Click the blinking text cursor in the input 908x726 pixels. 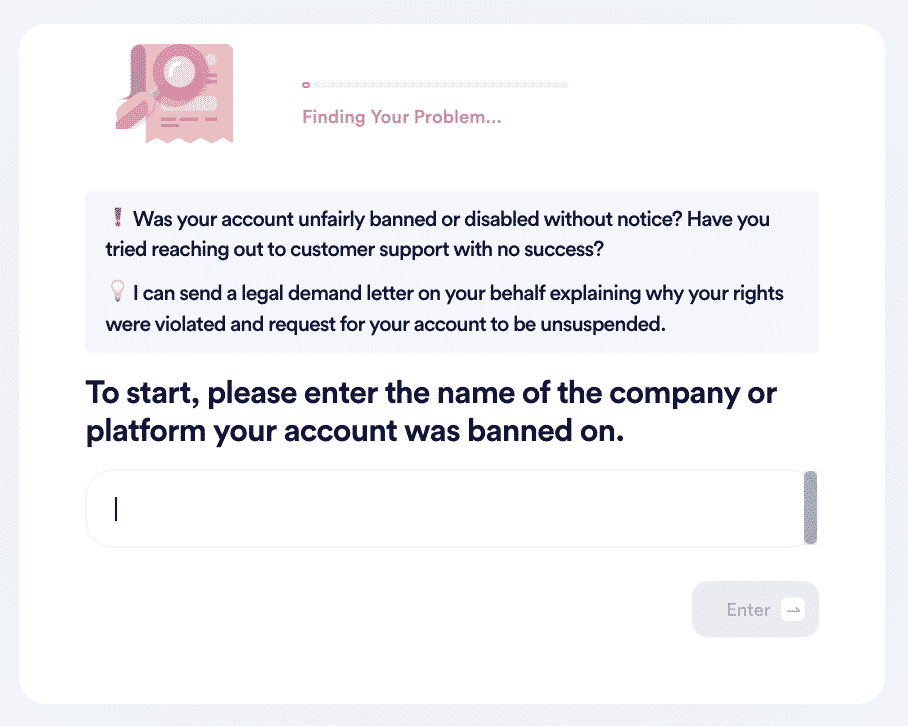coord(116,509)
